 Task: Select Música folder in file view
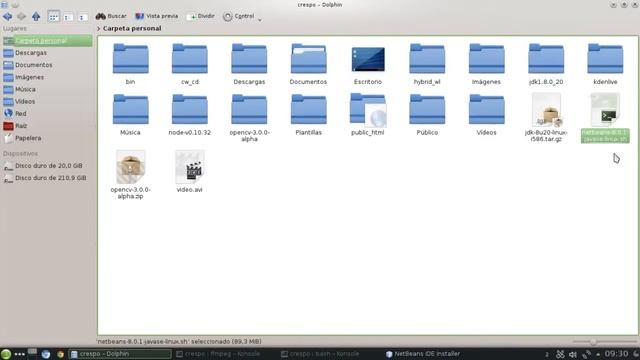[130, 109]
